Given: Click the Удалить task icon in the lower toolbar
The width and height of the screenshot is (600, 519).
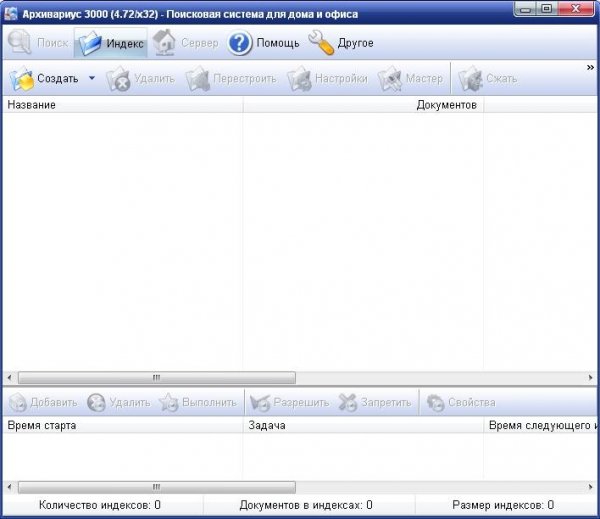Looking at the screenshot, I should click(x=96, y=403).
